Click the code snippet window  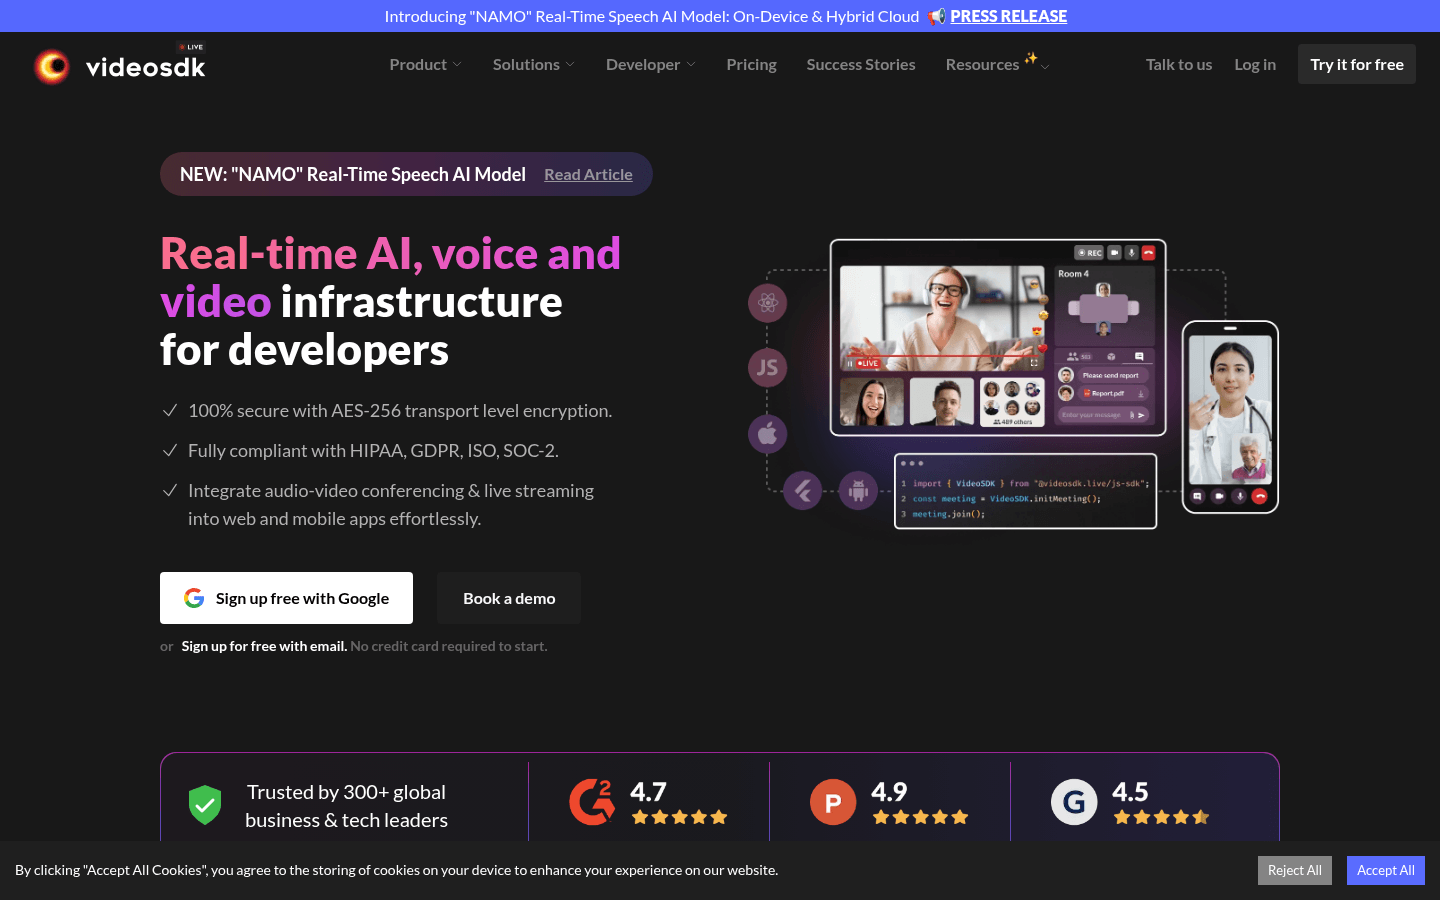click(1025, 491)
